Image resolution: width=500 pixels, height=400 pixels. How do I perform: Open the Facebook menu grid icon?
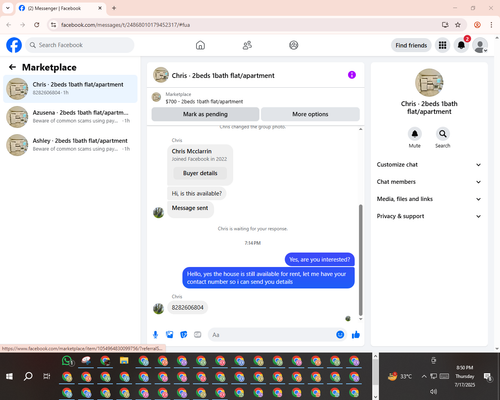tap(442, 45)
